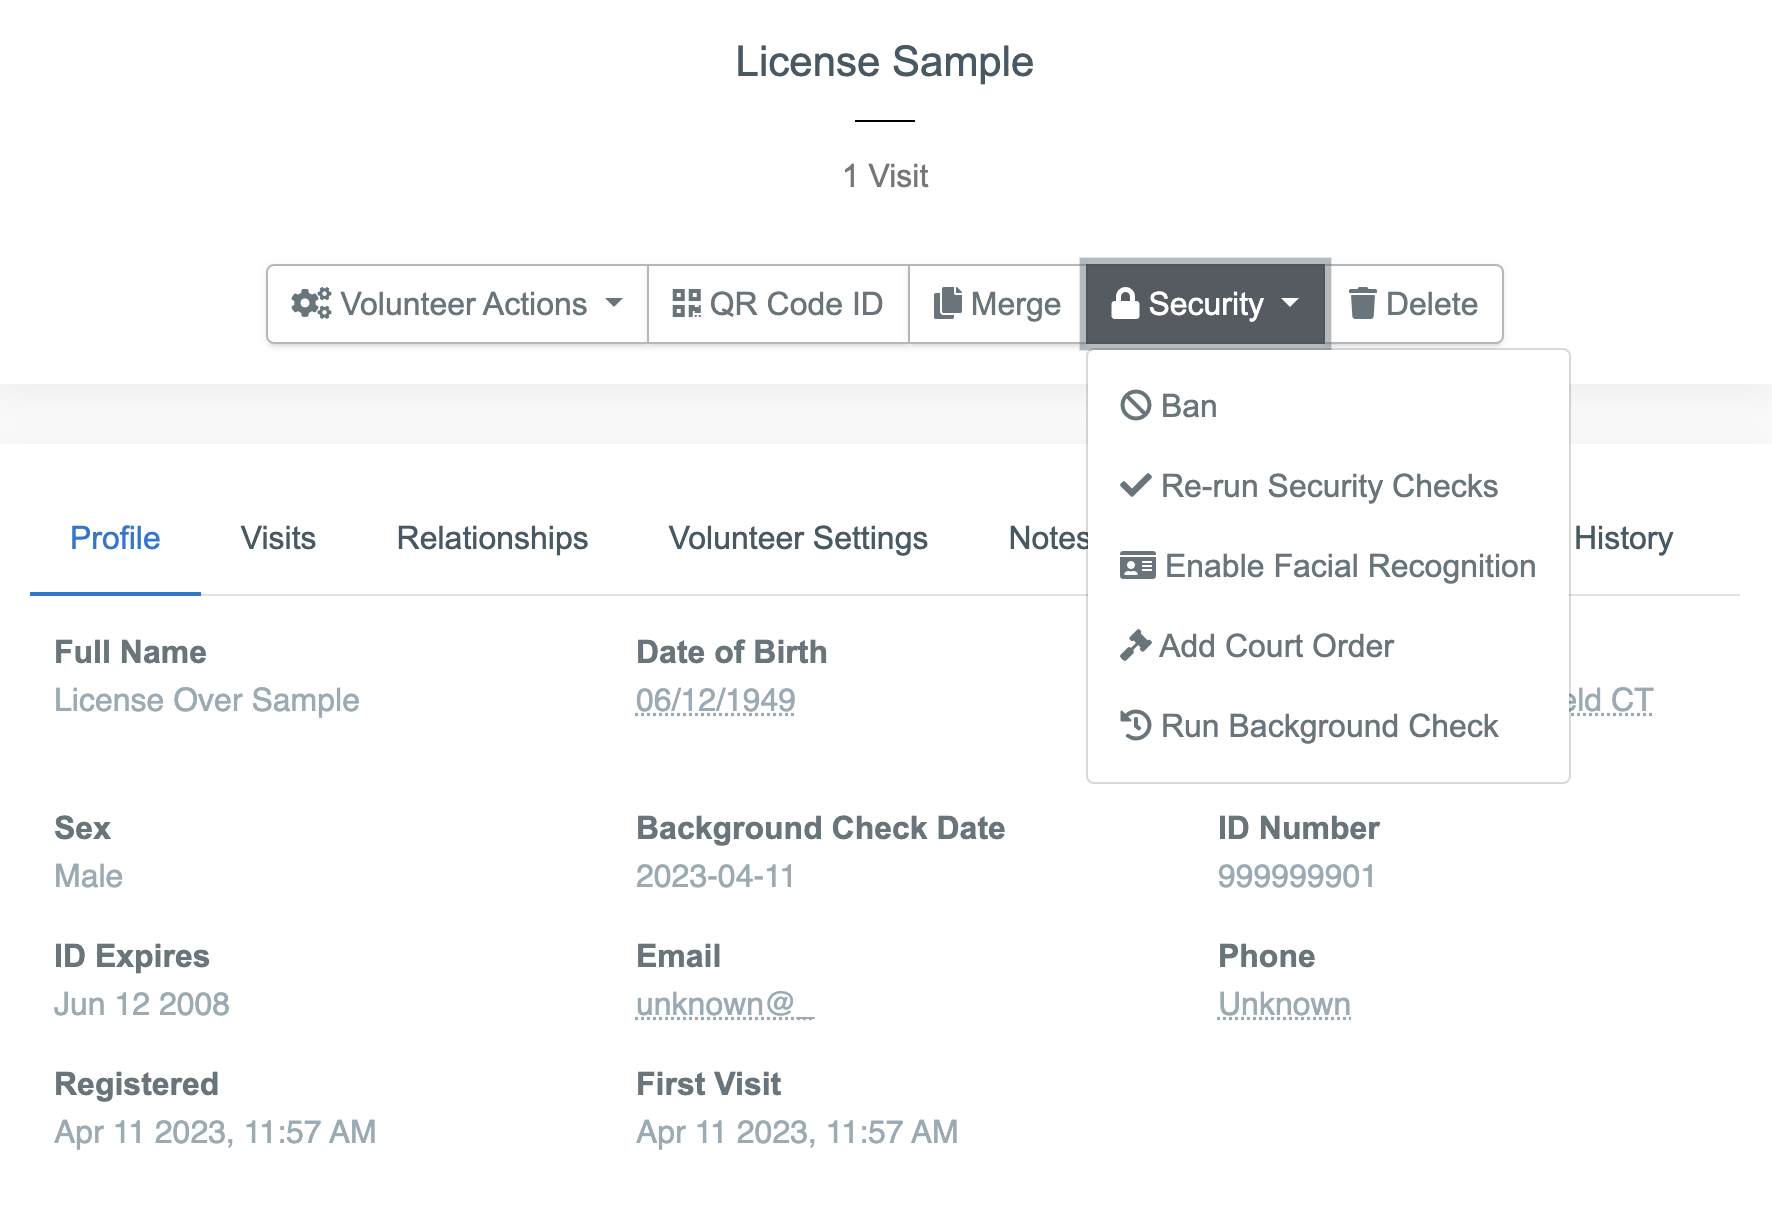Open the Notes tab

(1047, 538)
